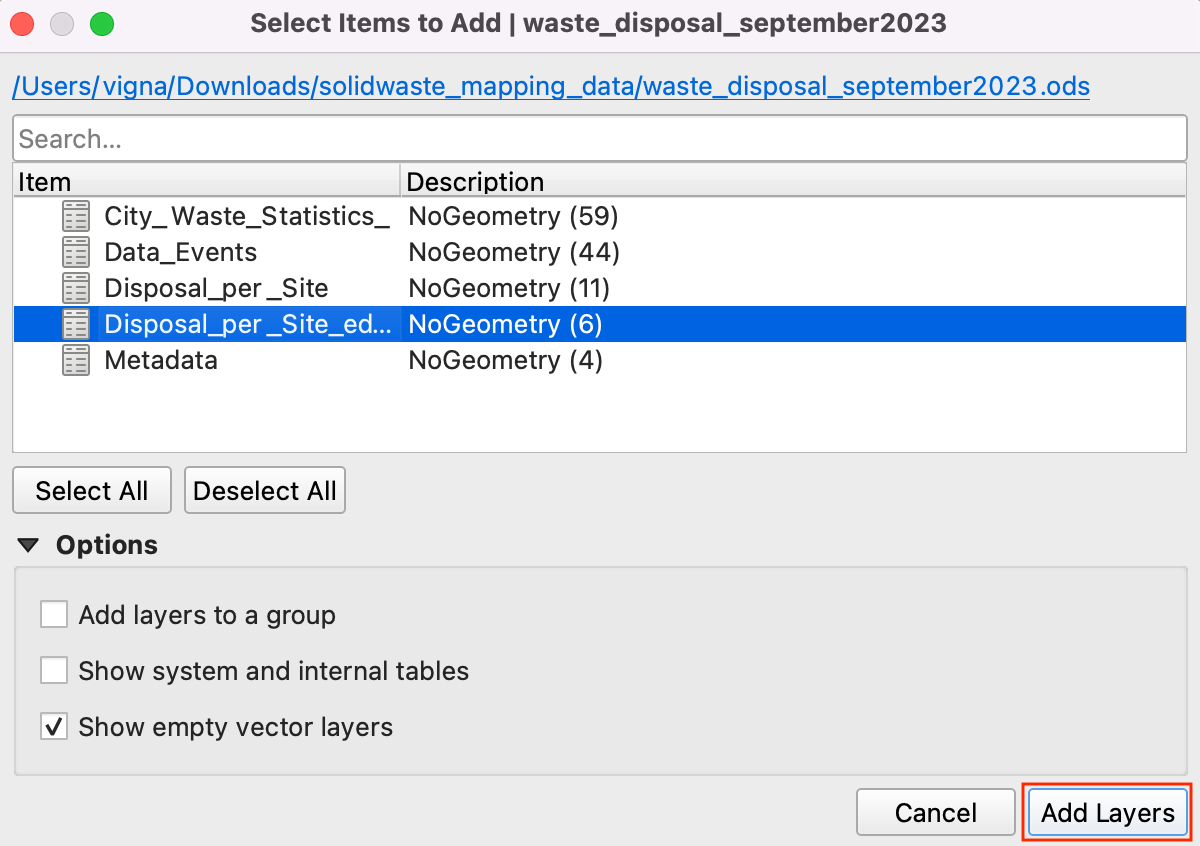Screen dimensions: 1200x846
Task: Click the Metadata table icon
Action: click(76, 360)
